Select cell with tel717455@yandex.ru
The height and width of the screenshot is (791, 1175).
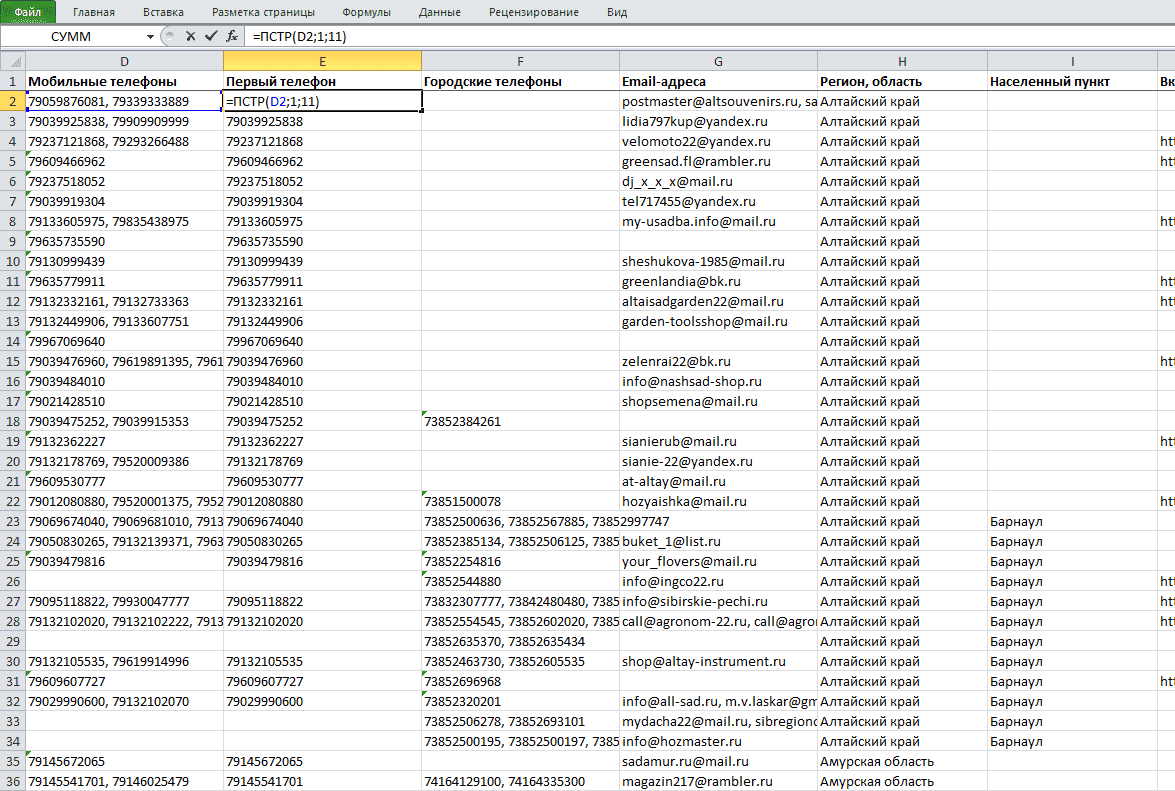[718, 201]
